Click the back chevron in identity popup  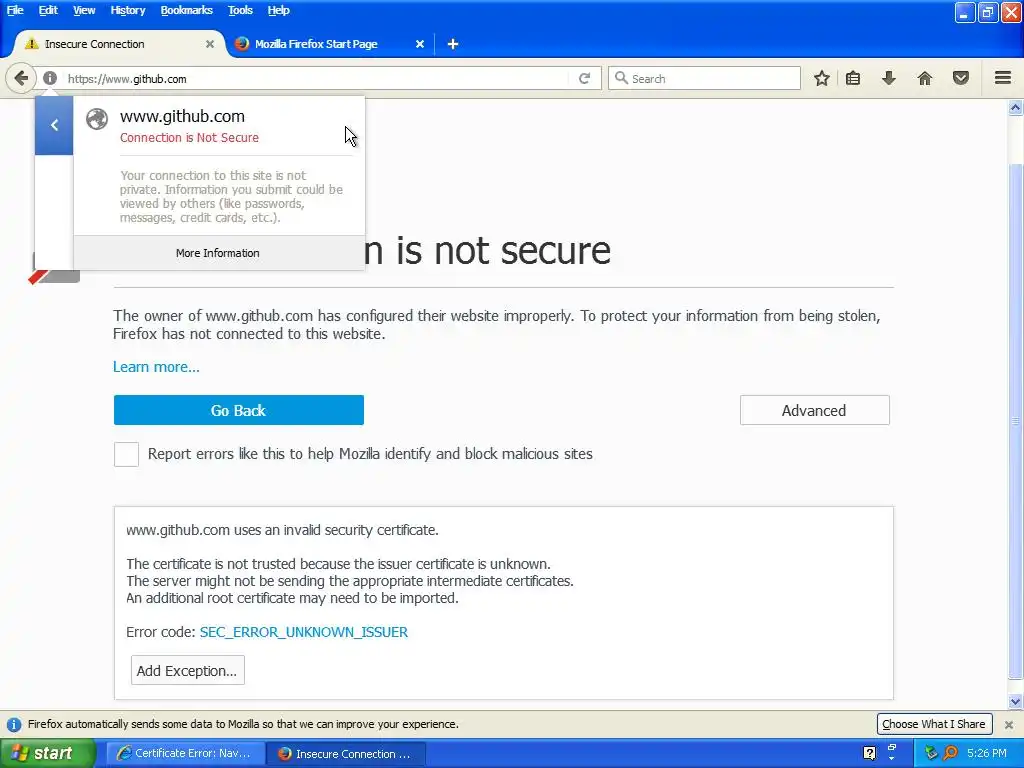tap(54, 125)
